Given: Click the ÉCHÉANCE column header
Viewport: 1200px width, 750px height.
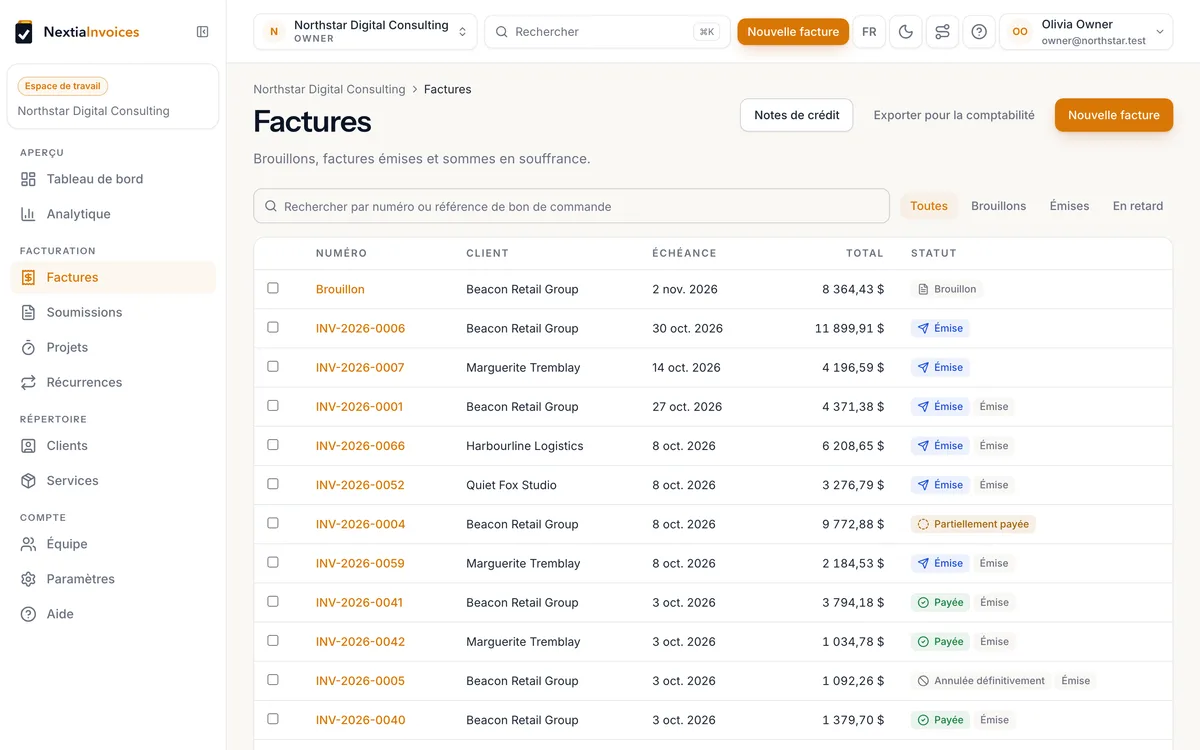Looking at the screenshot, I should pos(684,253).
